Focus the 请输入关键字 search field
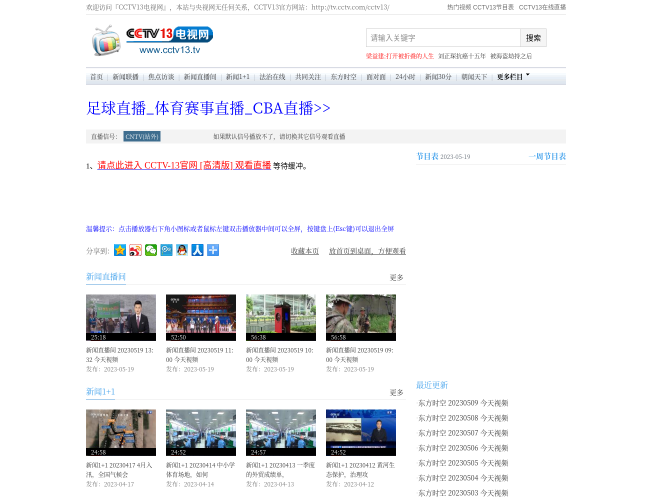The width and height of the screenshot is (650, 500). pos(443,38)
